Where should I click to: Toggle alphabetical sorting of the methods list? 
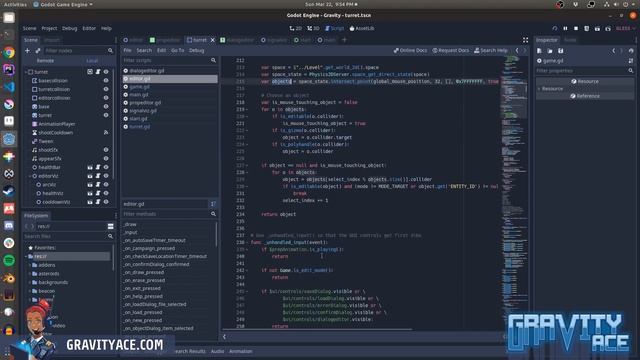(213, 204)
